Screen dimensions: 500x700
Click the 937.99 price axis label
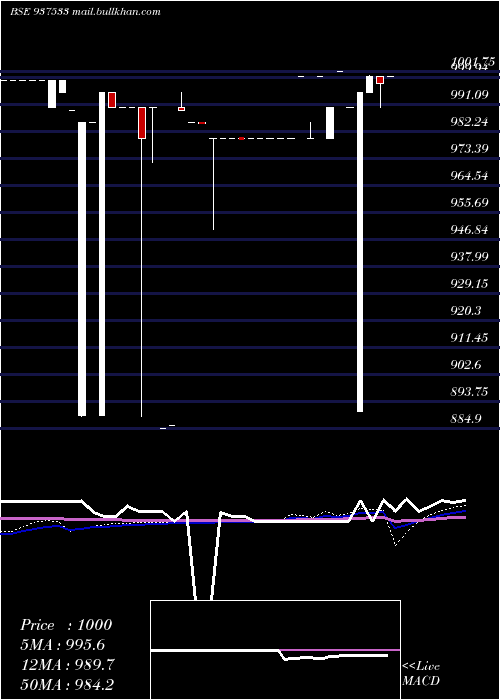469,257
